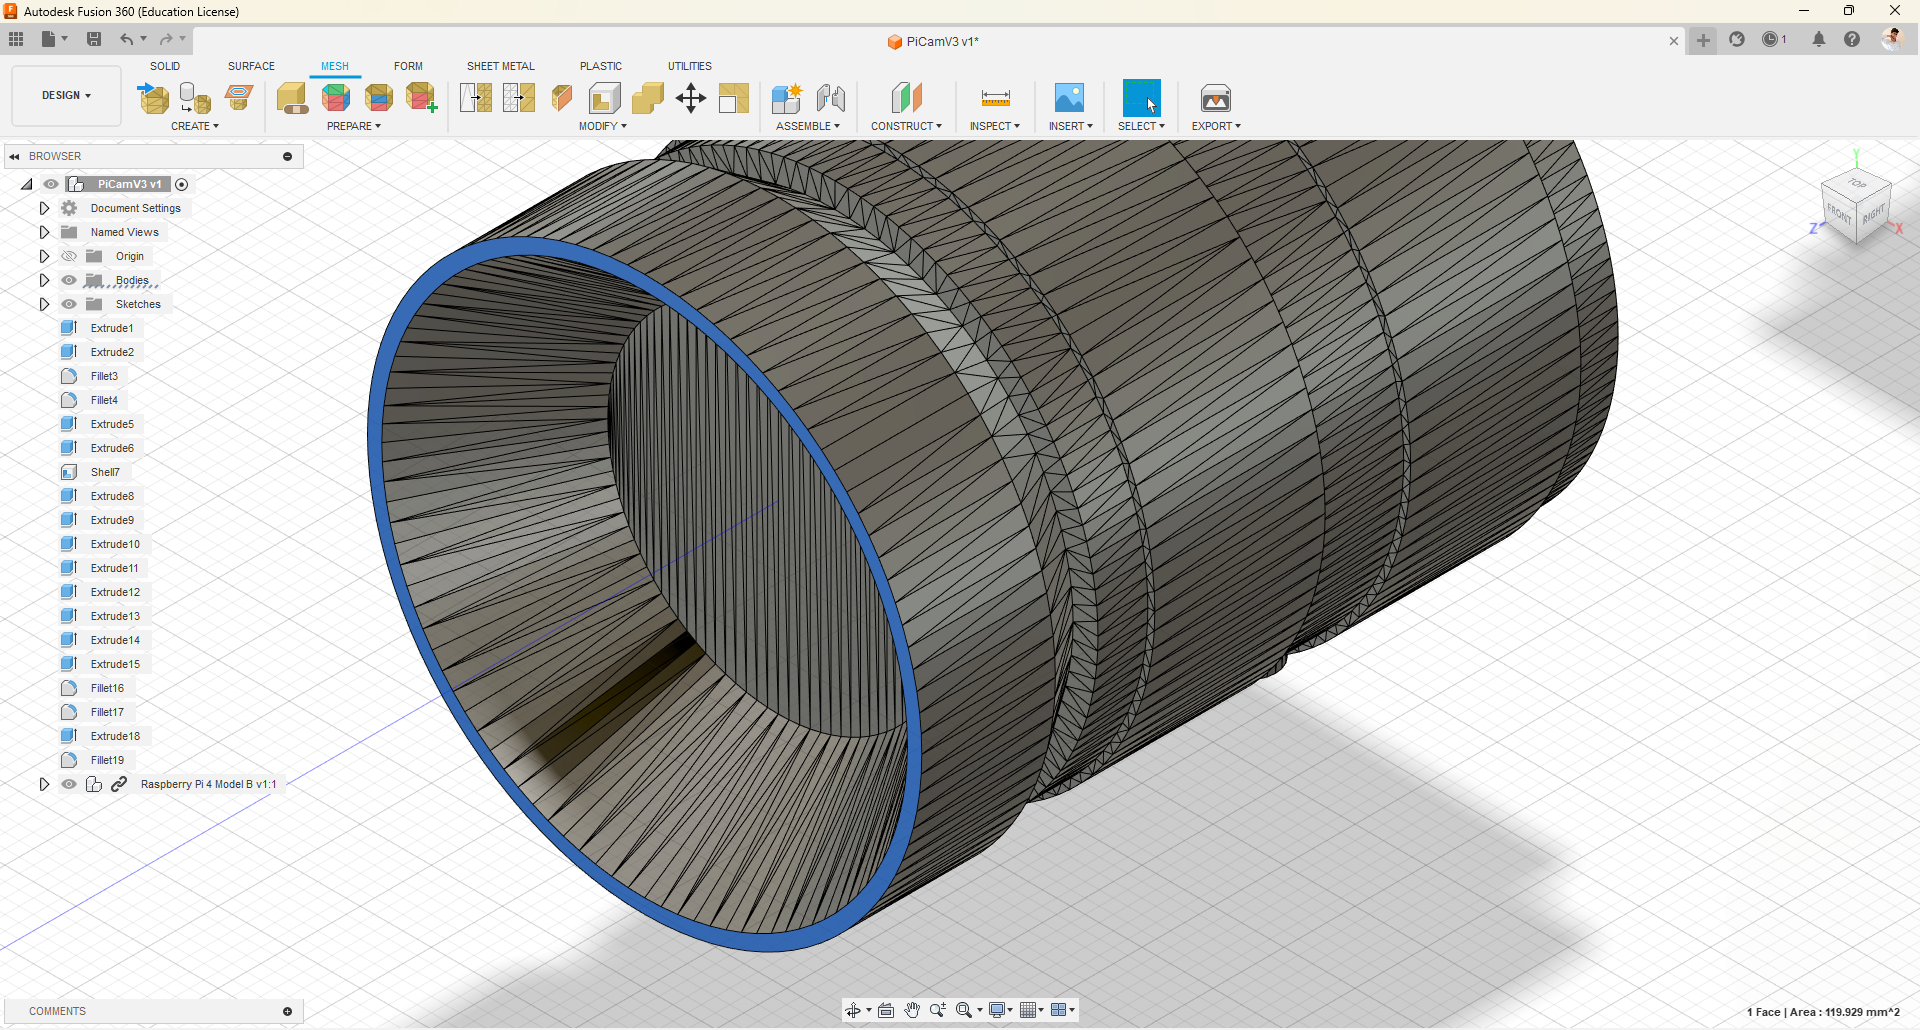Activate the PiCamV3 v1 component radio button
Viewport: 1920px width, 1030px height.
(182, 184)
